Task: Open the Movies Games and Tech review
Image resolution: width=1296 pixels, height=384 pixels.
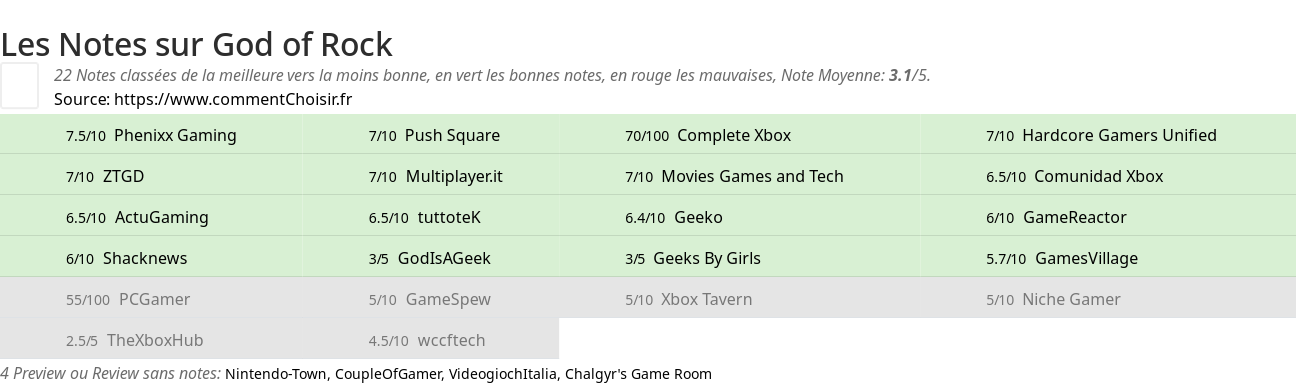Action: tap(734, 176)
